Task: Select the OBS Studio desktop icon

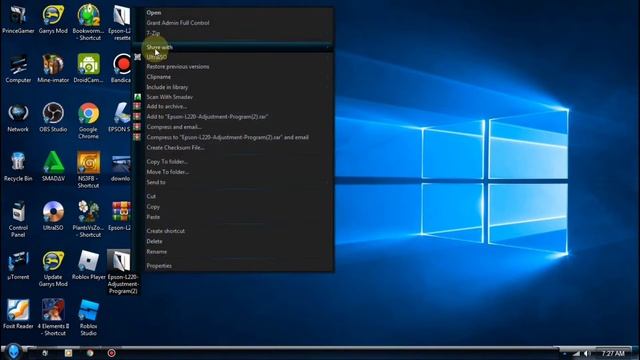Action: point(53,118)
